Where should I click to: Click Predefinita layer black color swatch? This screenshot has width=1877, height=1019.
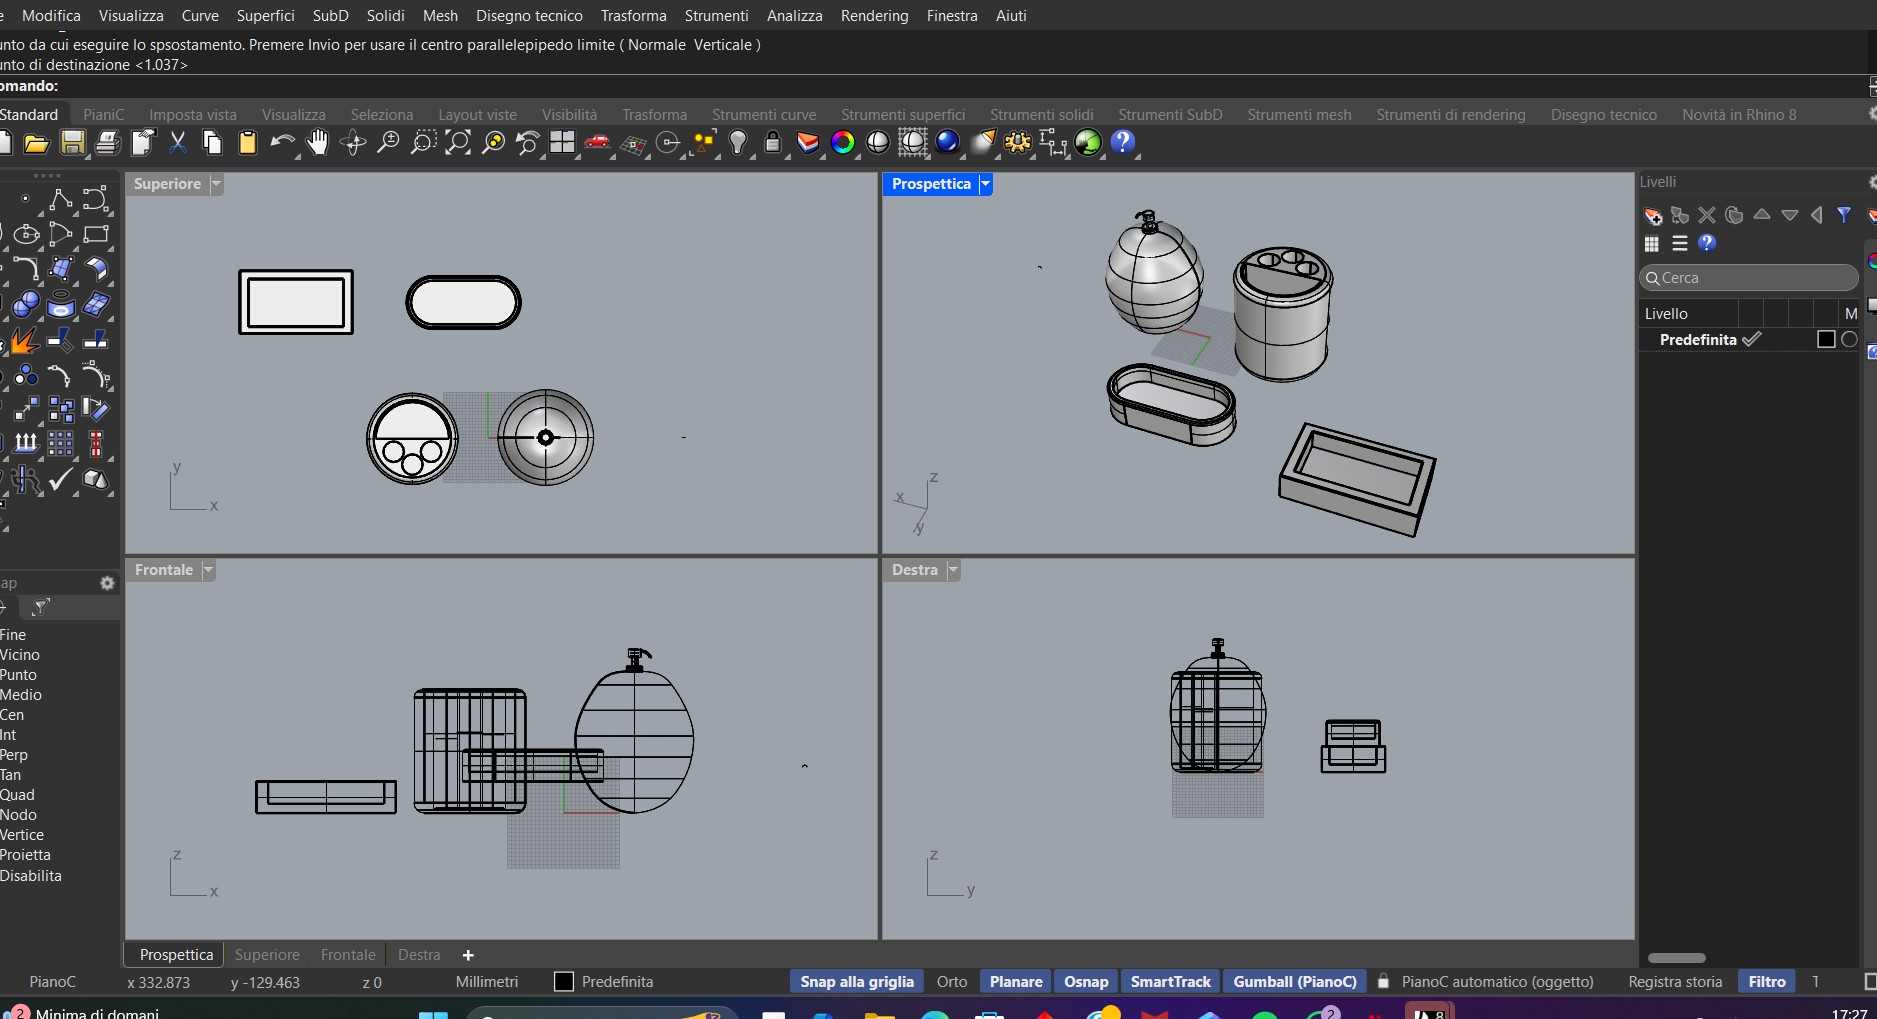coord(1826,340)
